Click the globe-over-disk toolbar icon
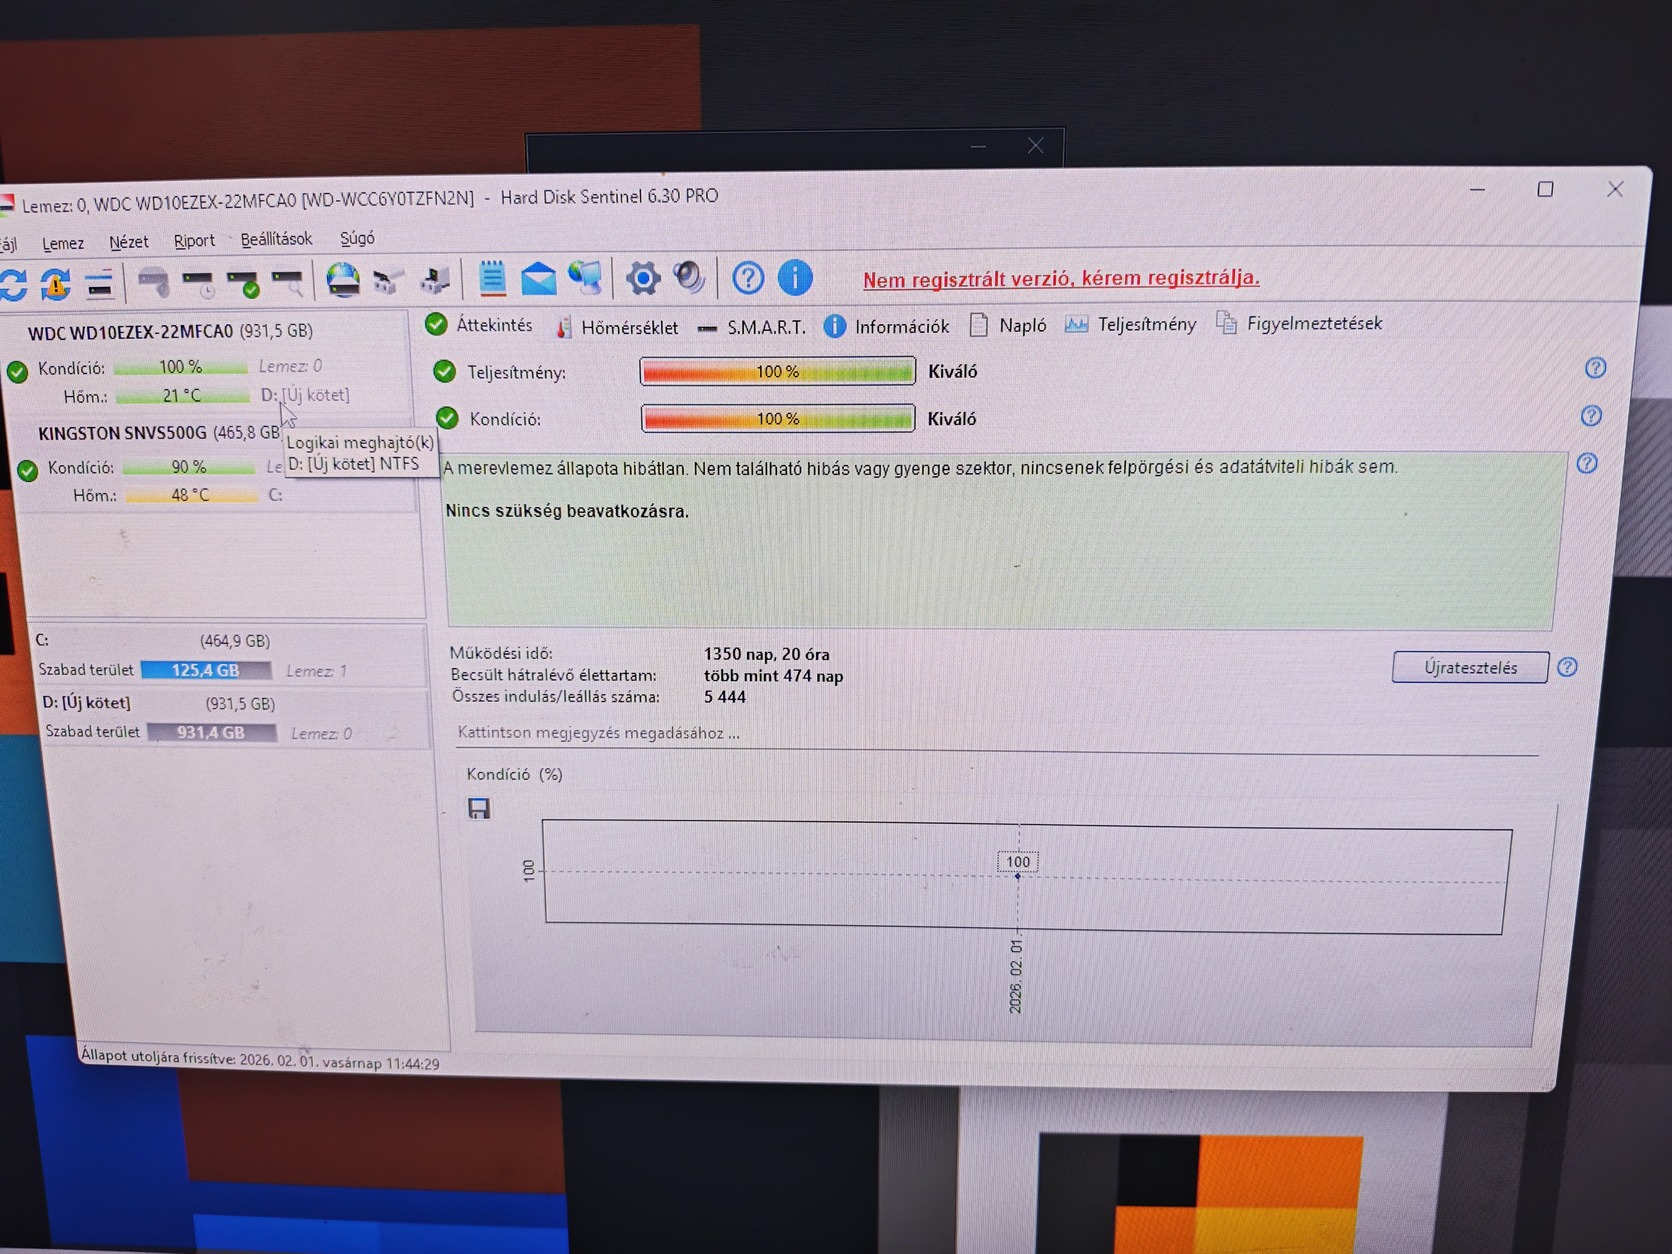The height and width of the screenshot is (1254, 1672). pos(343,280)
